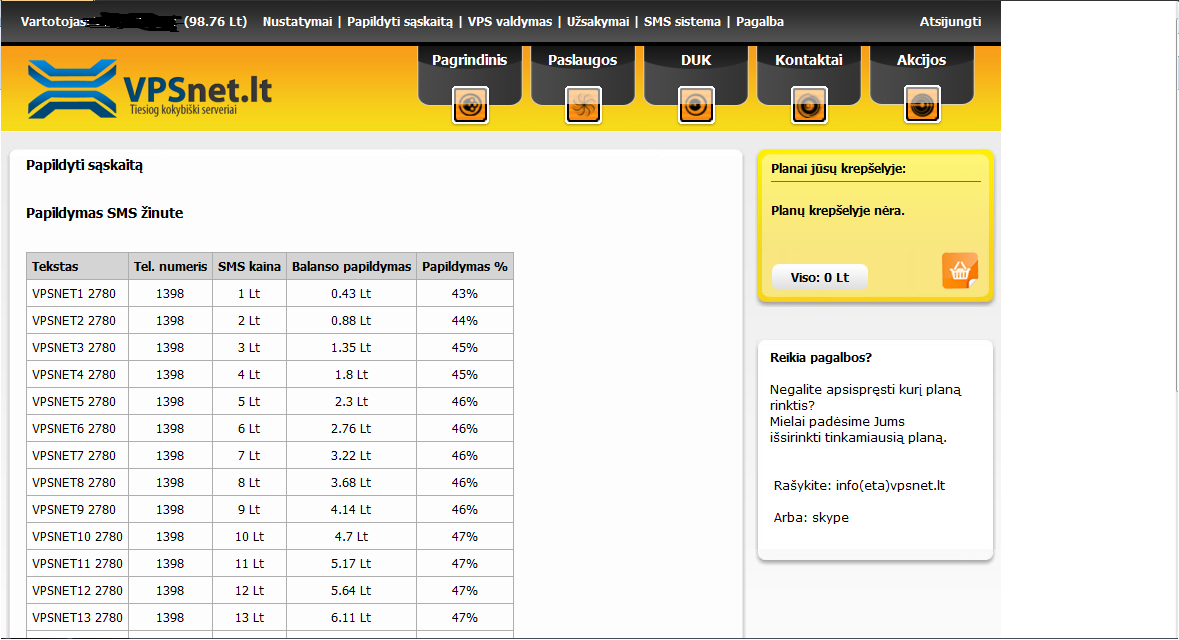Select the VPSNET7 2780 cell

(x=77, y=456)
